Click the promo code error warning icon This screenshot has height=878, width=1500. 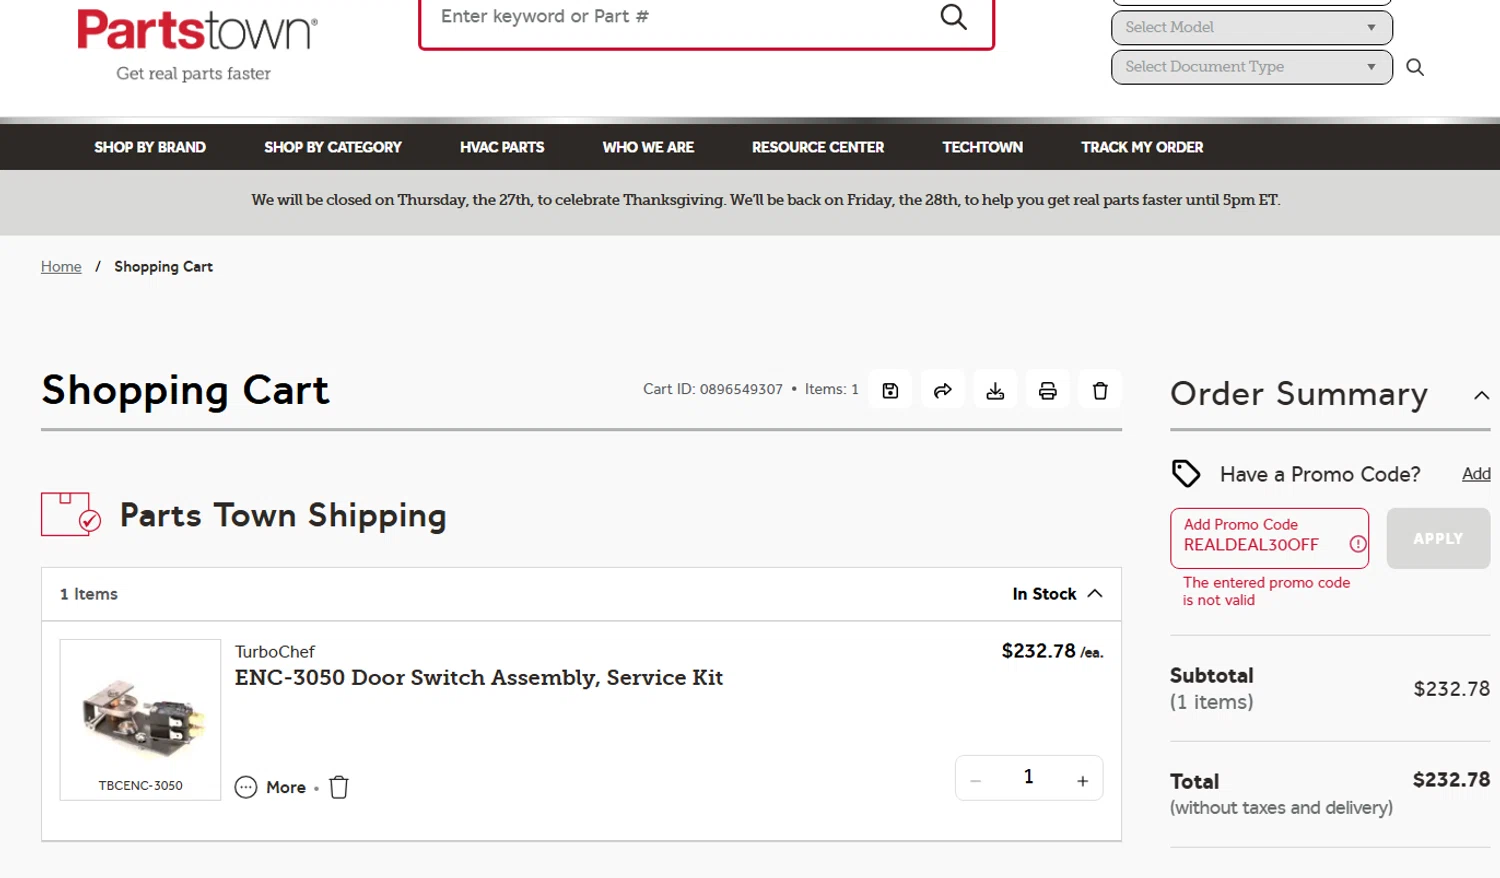1357,544
